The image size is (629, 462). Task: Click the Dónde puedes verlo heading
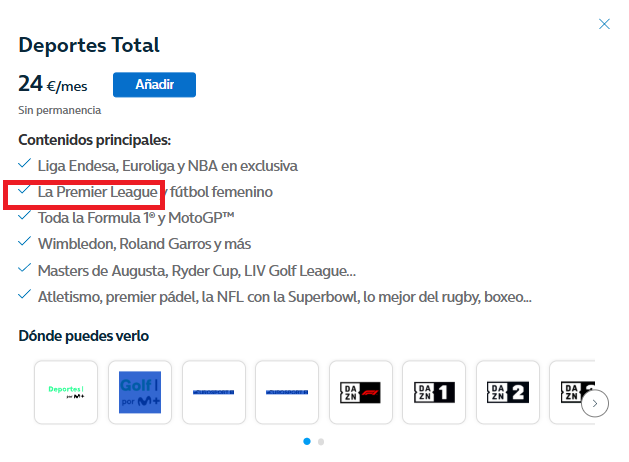(84, 336)
